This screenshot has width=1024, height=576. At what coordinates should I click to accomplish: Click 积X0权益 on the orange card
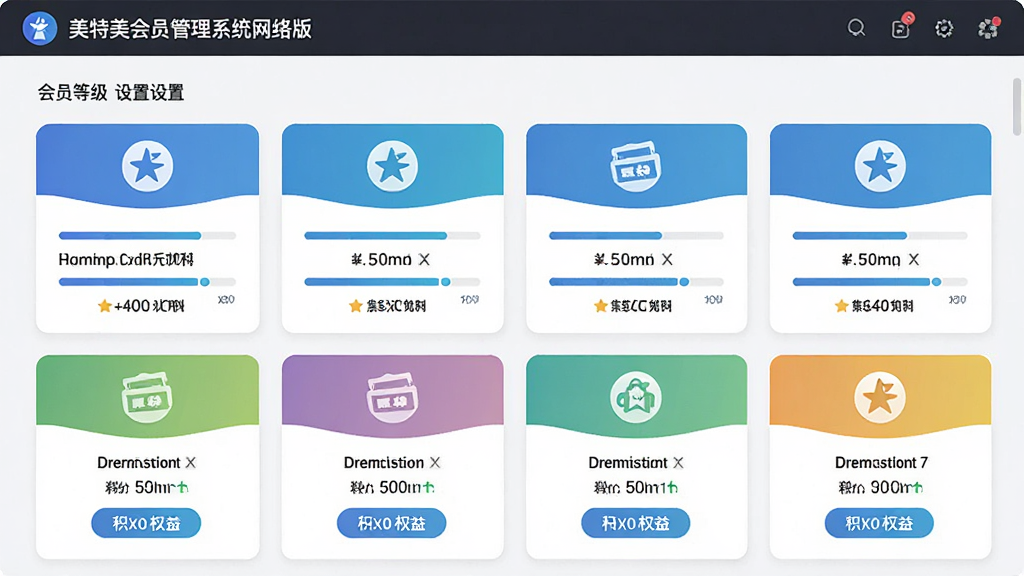879,523
